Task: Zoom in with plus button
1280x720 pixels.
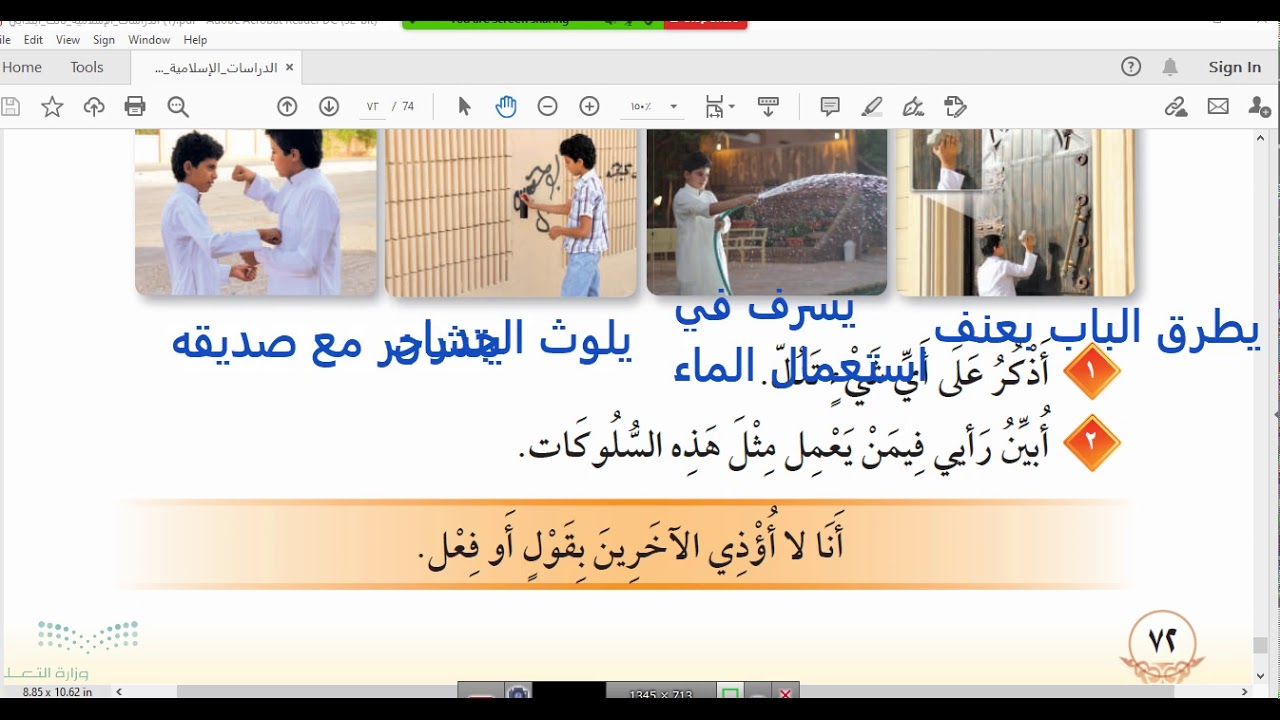Action: coord(589,107)
